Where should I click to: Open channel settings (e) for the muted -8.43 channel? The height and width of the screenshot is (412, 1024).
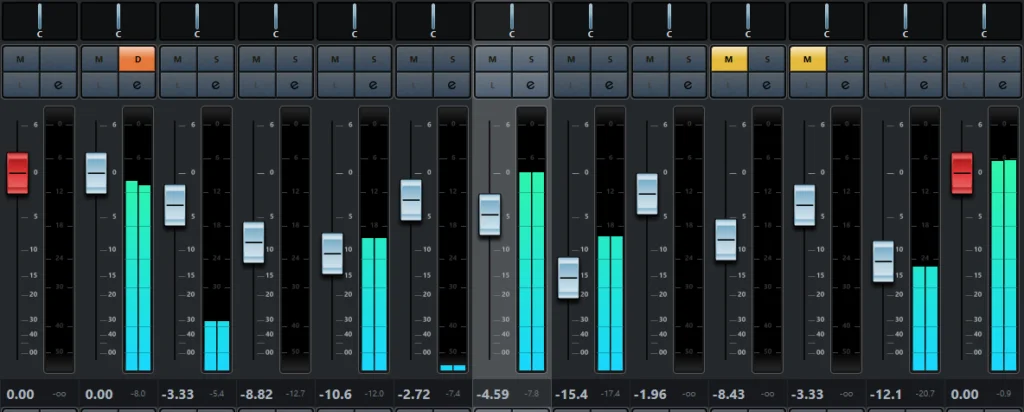click(767, 85)
